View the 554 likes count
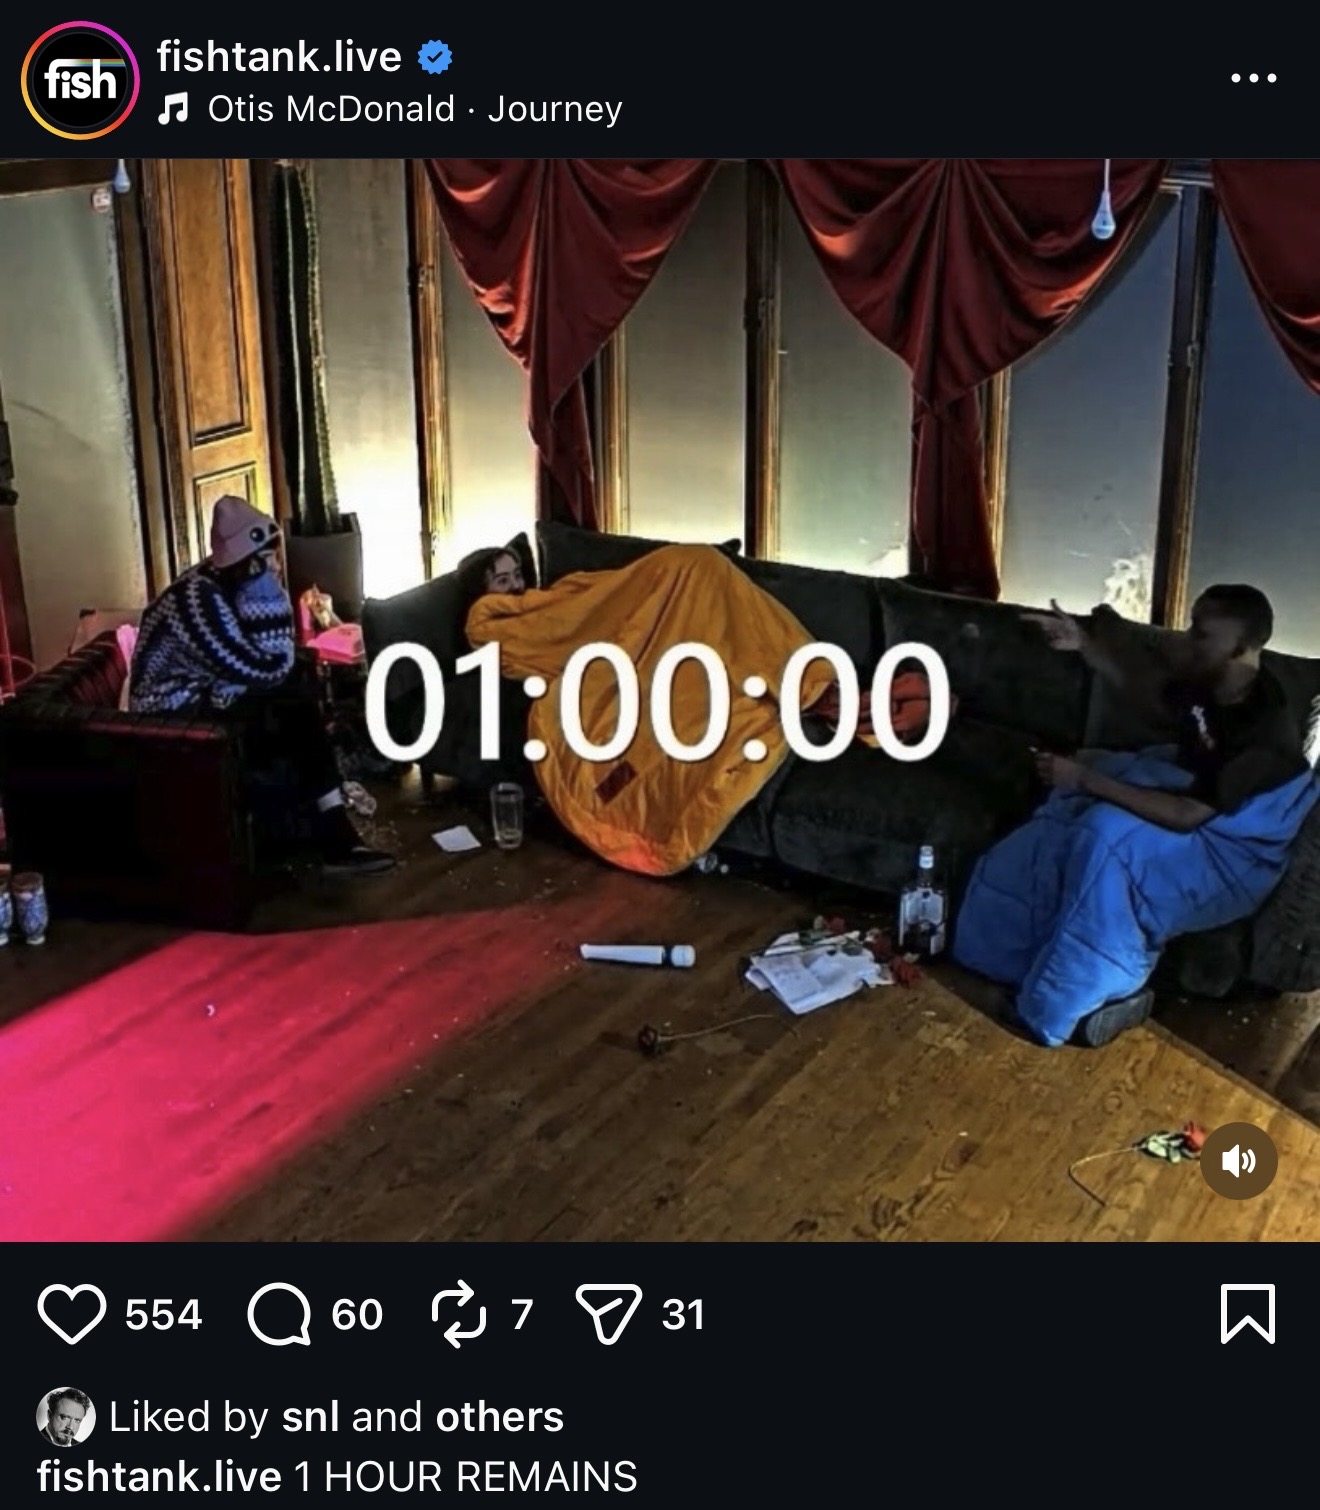The height and width of the screenshot is (1510, 1320). [164, 1314]
